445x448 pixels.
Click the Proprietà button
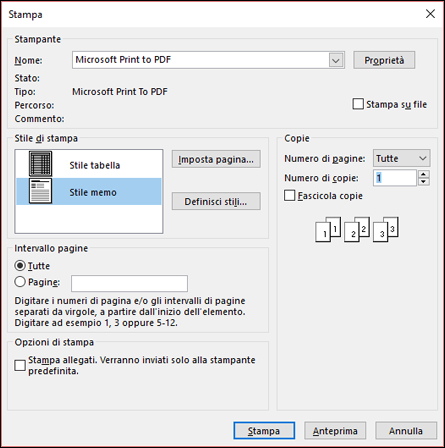pos(384,60)
